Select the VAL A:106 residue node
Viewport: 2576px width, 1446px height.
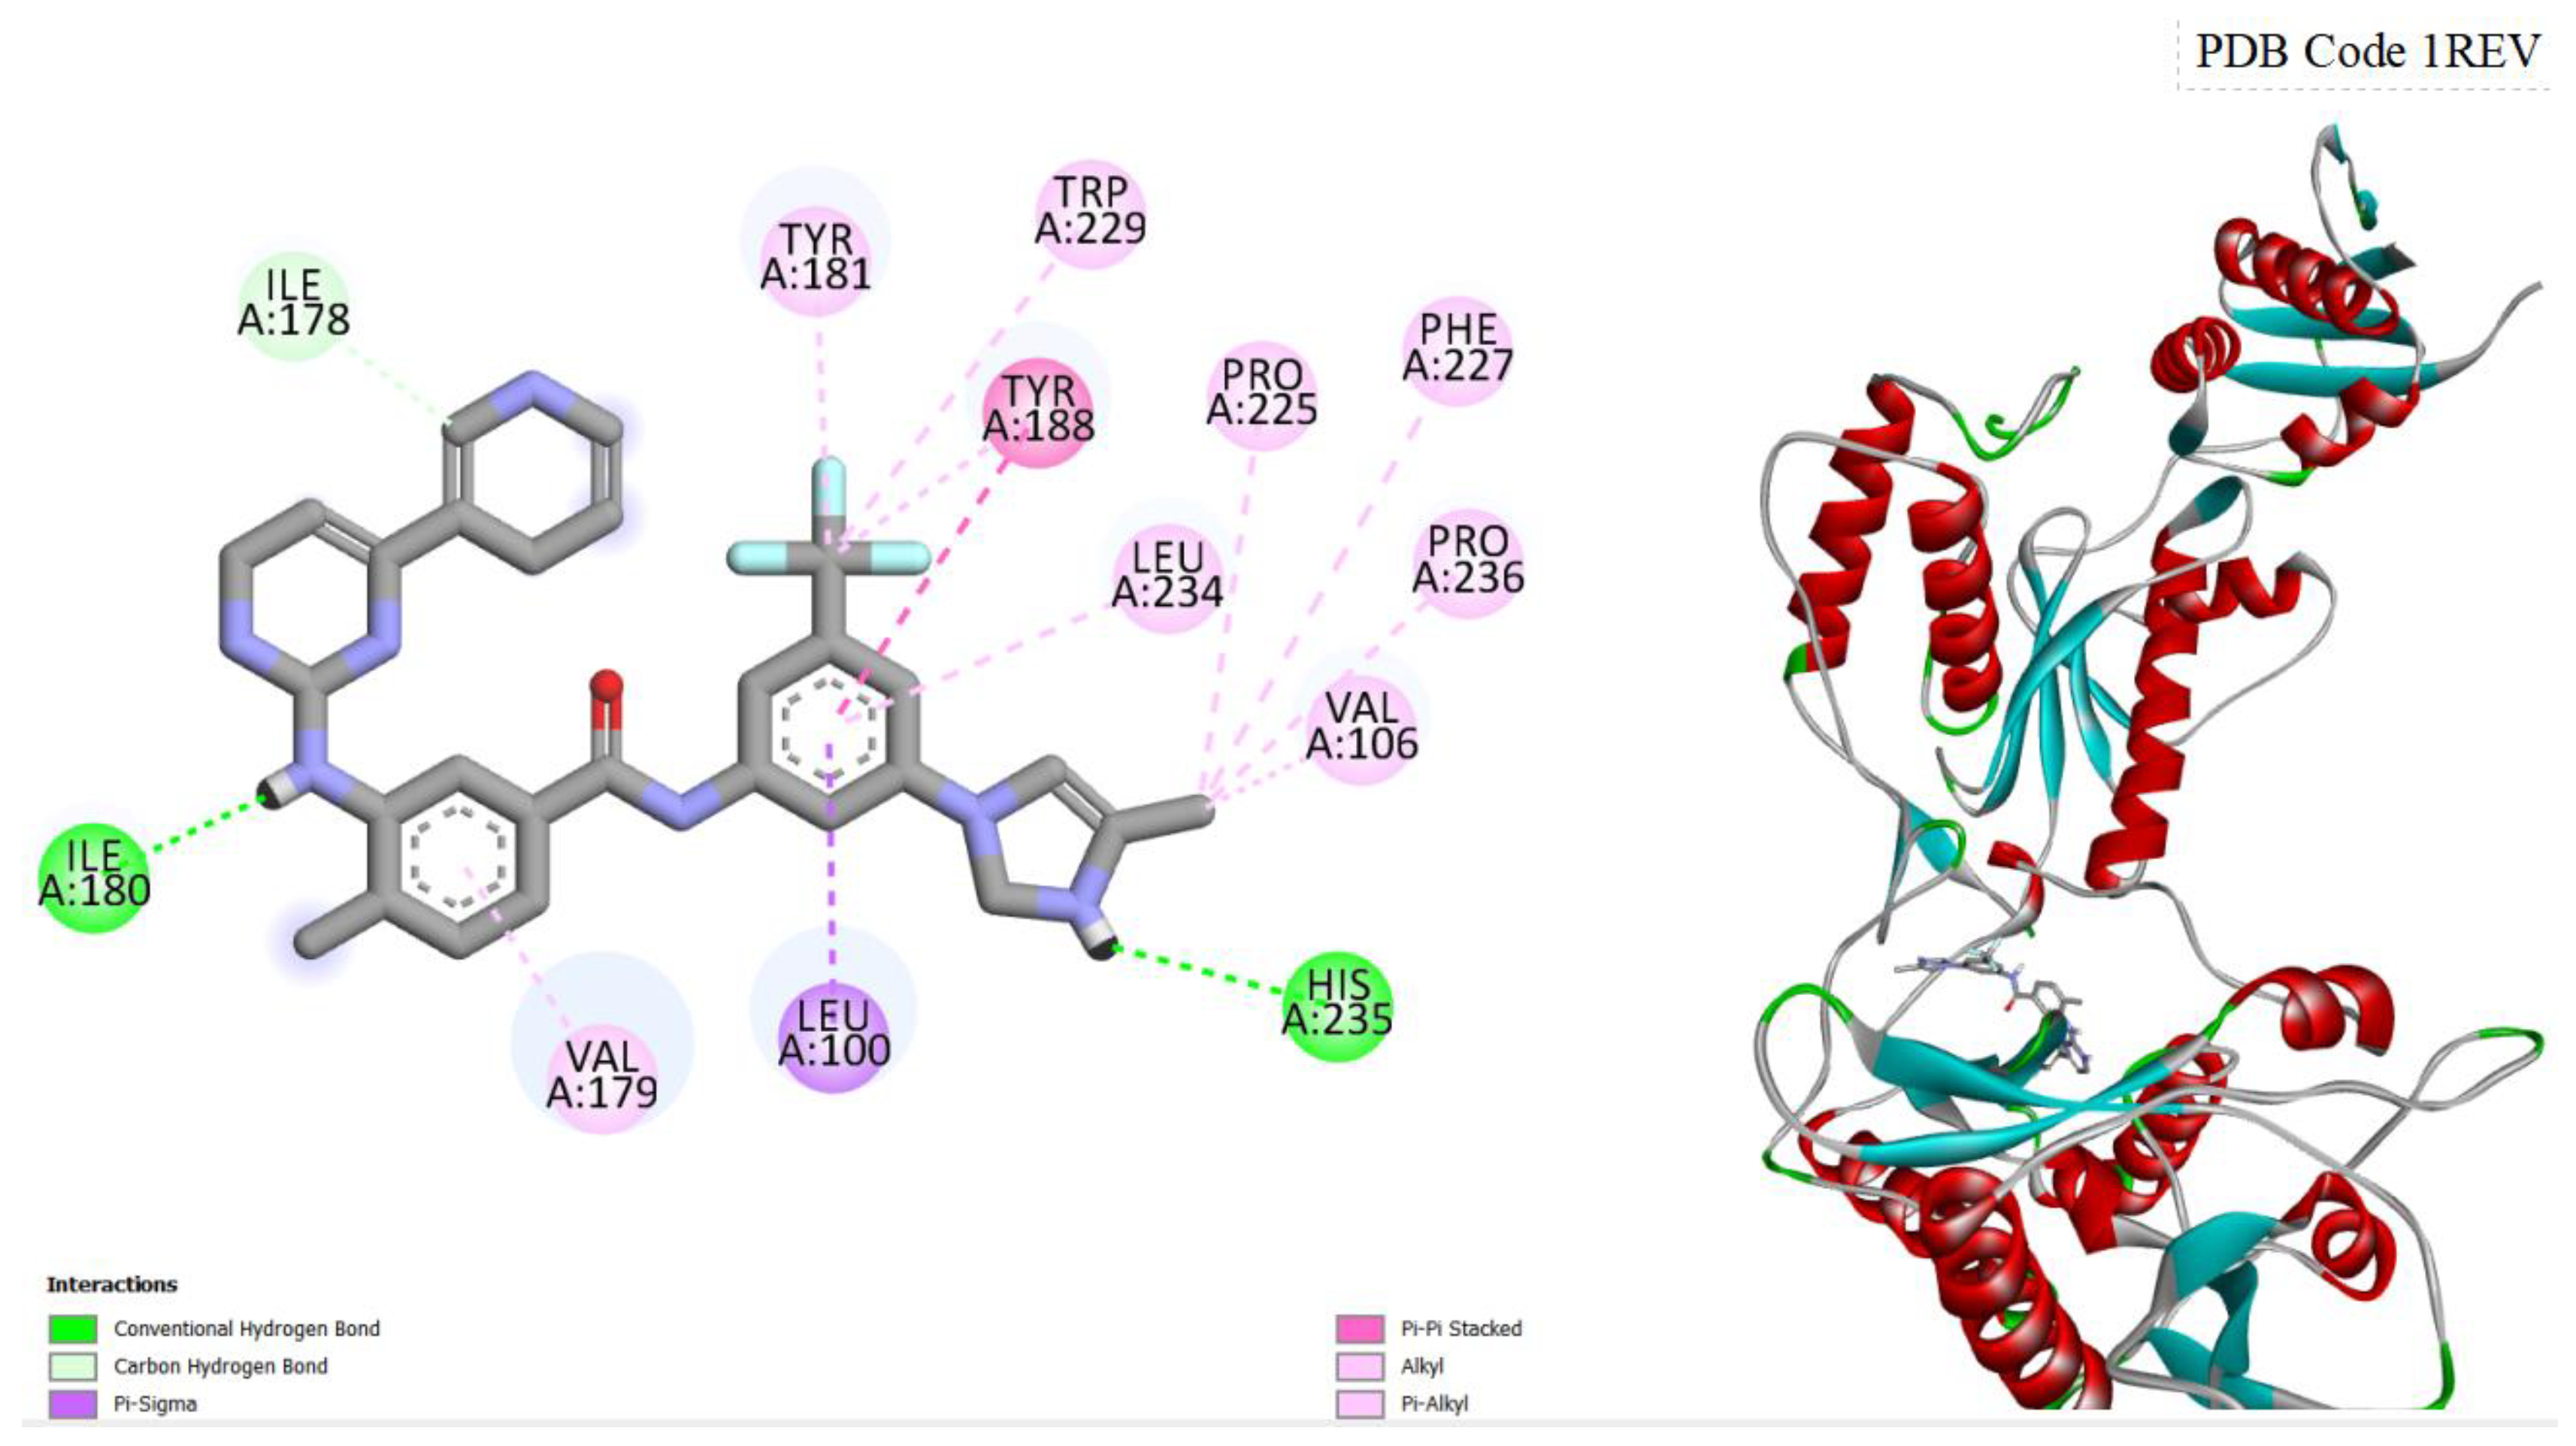pos(1361,726)
